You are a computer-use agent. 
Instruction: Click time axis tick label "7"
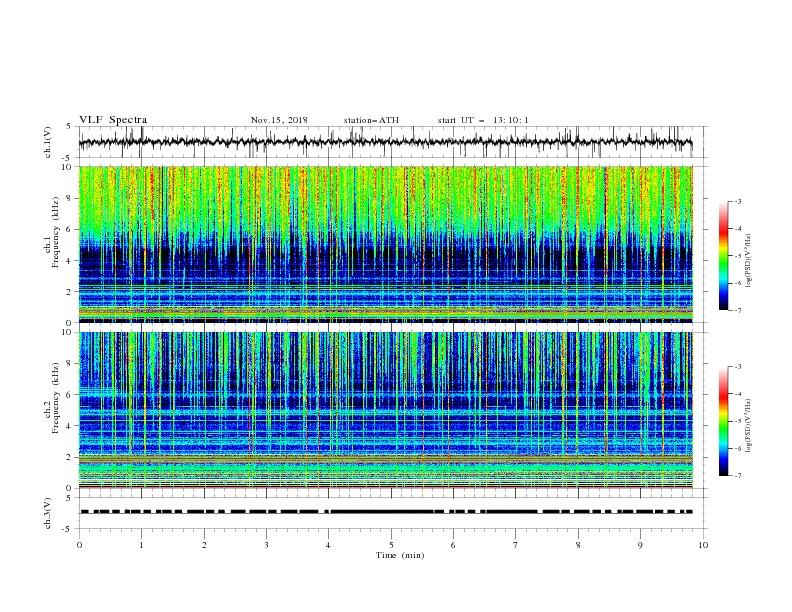point(516,545)
